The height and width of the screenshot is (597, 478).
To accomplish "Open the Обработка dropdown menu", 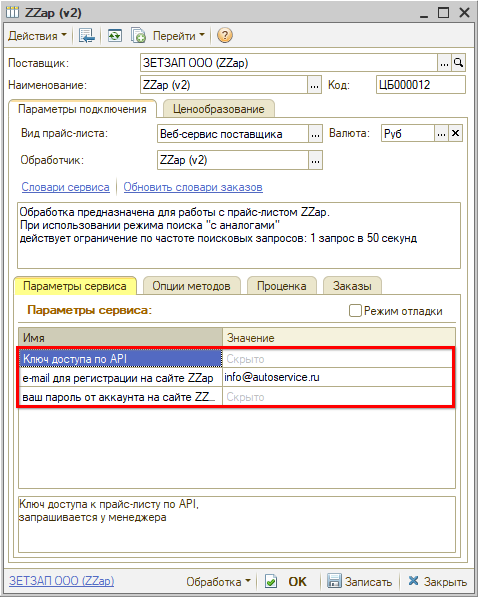I will (x=218, y=581).
